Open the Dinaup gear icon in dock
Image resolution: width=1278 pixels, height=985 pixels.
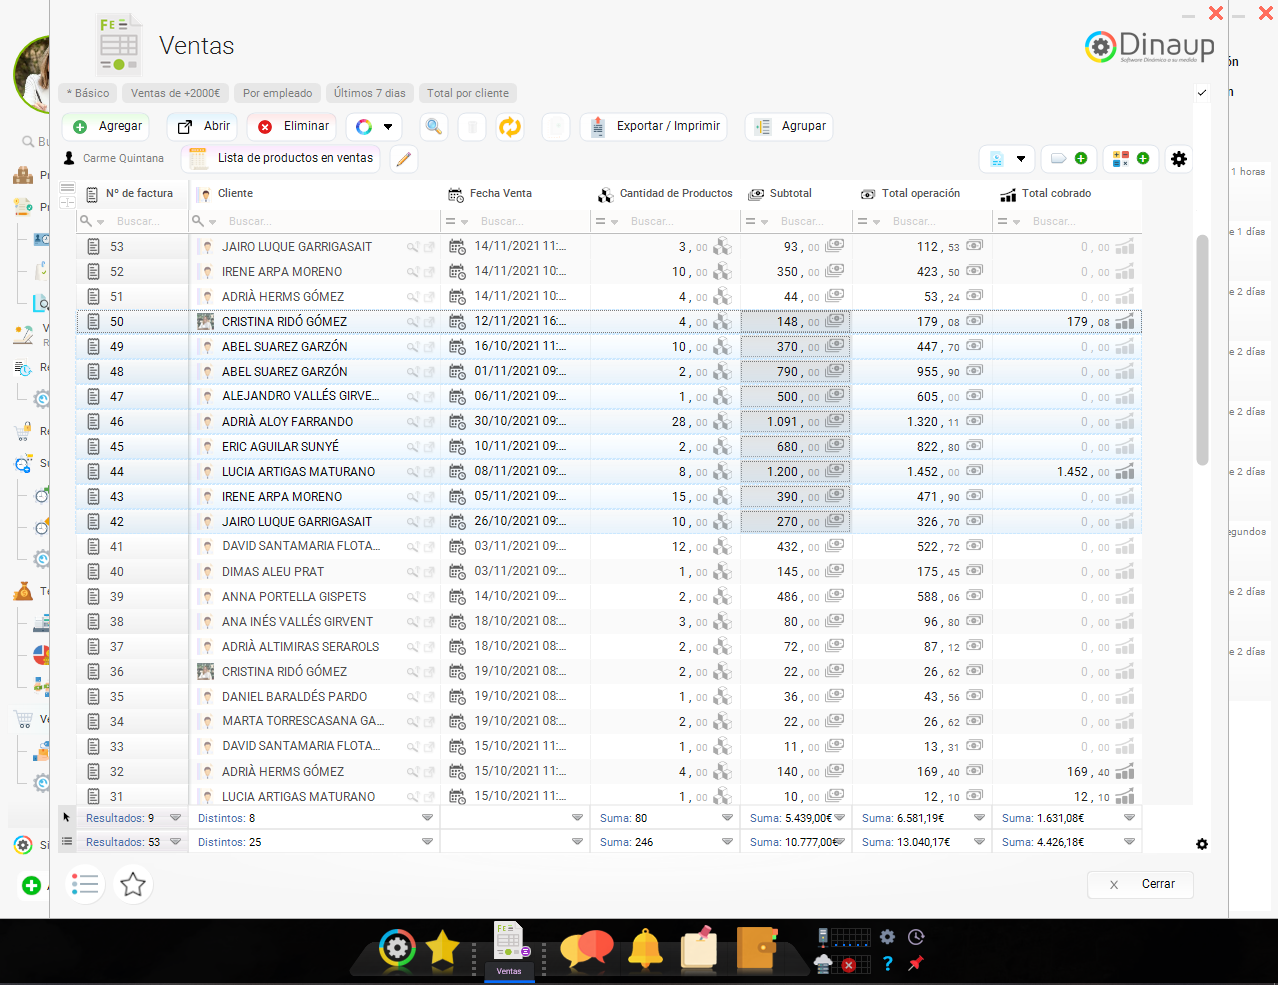397,948
